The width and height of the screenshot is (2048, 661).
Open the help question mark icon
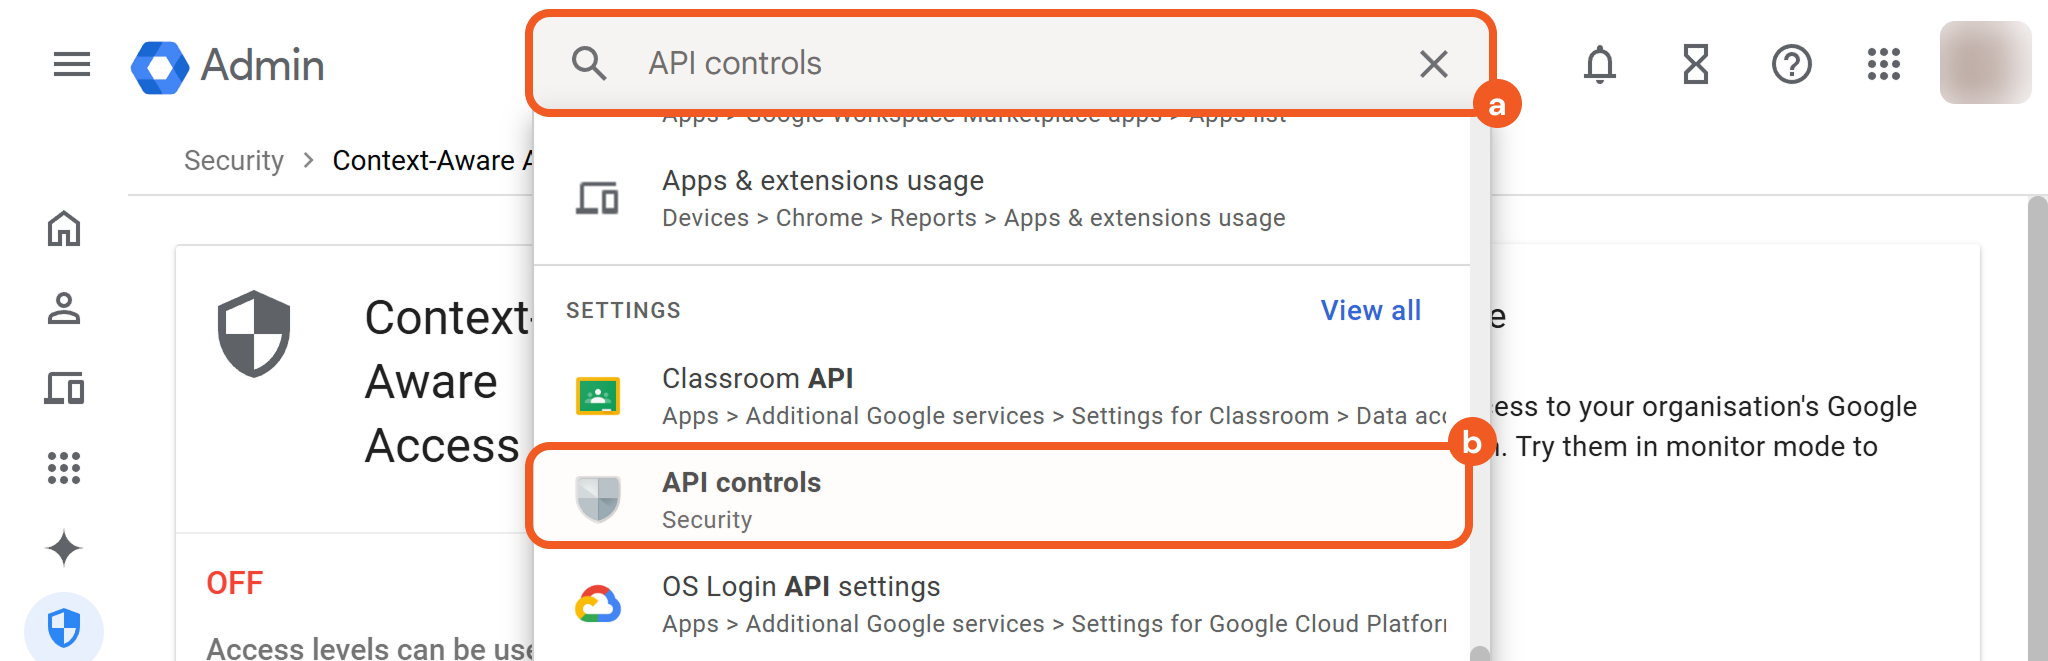click(1791, 65)
